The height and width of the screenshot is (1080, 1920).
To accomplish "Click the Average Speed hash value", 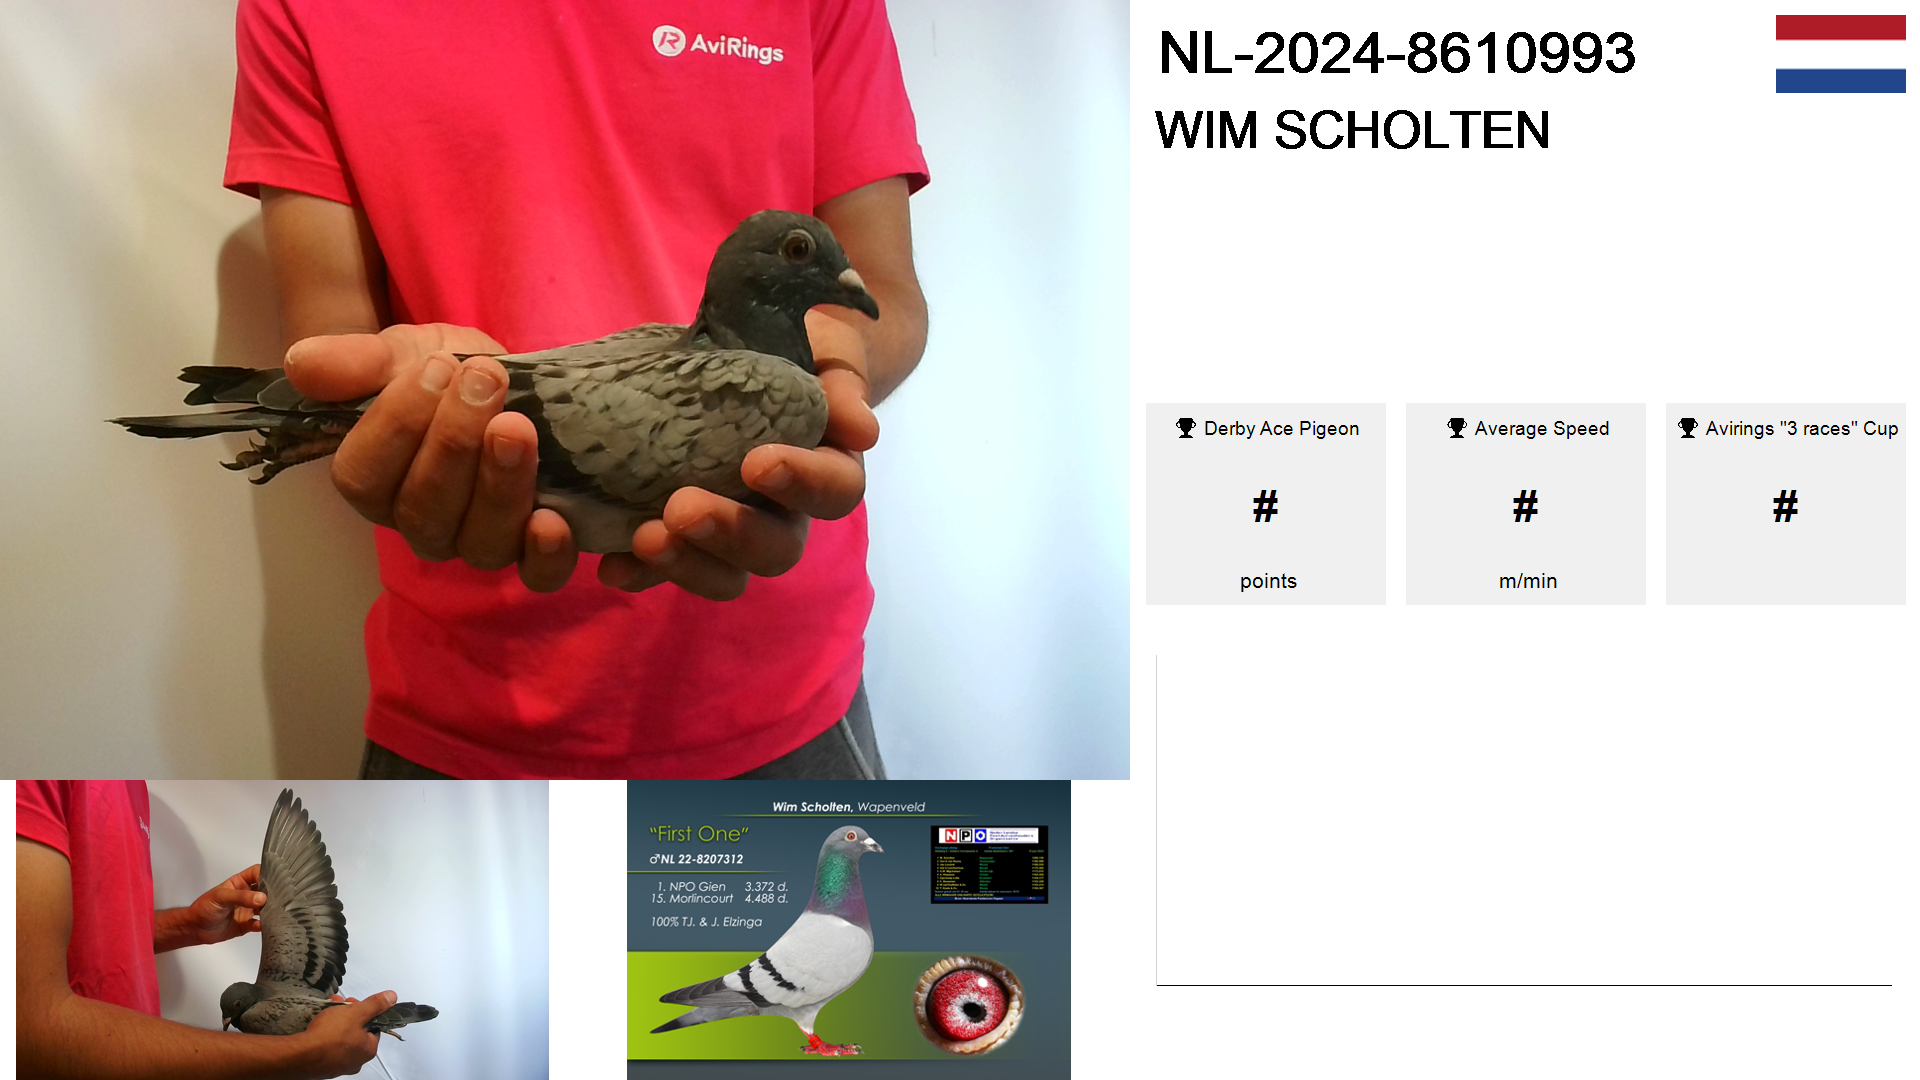I will (1526, 507).
